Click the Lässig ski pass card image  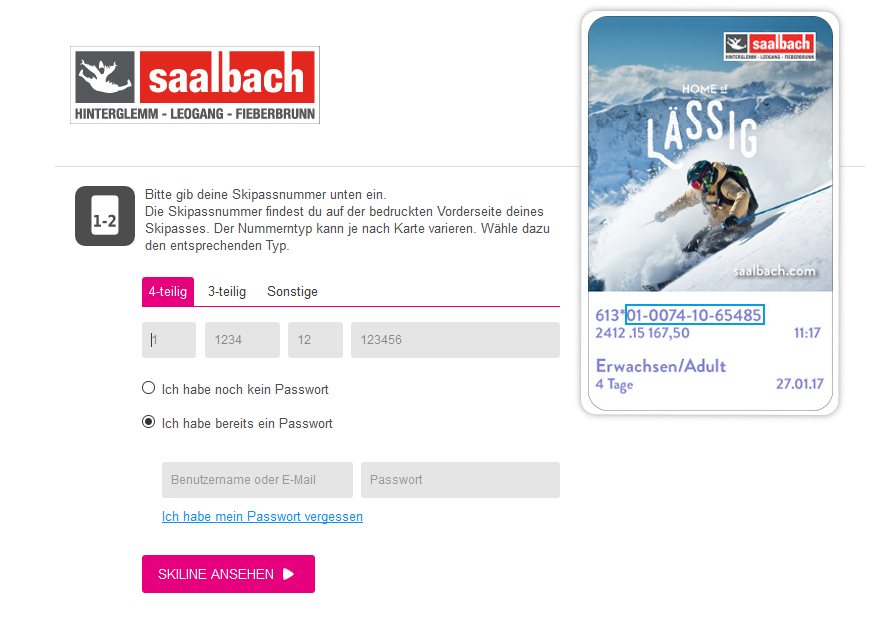pos(710,213)
